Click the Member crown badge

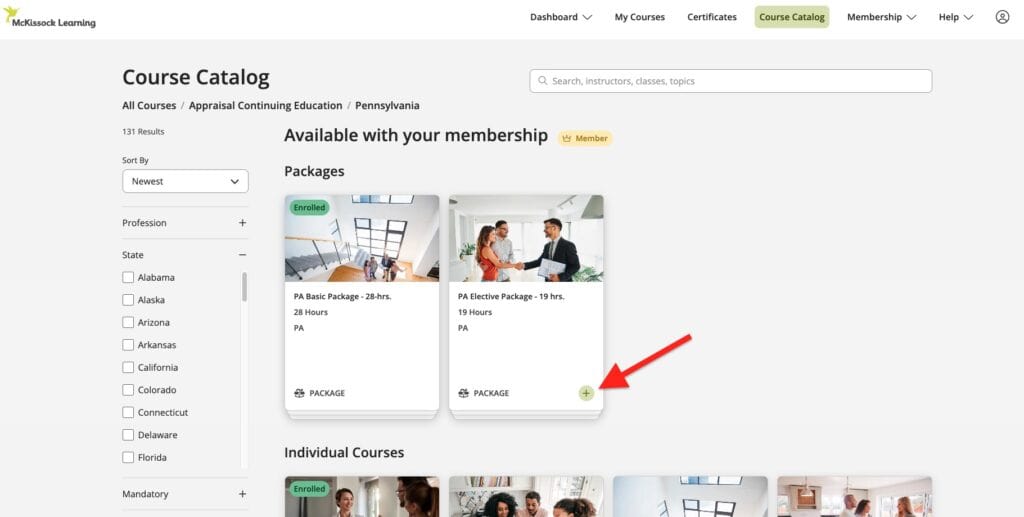coord(585,138)
